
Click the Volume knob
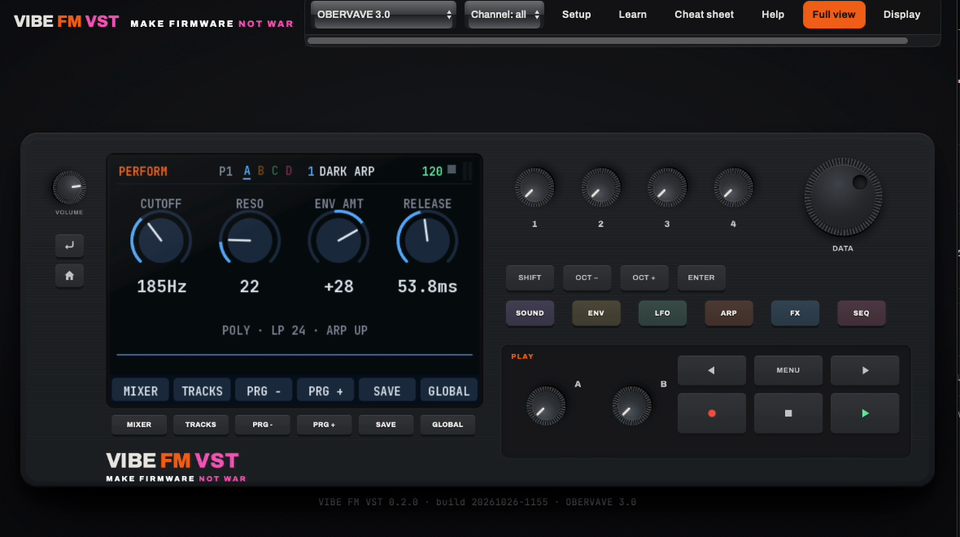pyautogui.click(x=69, y=187)
